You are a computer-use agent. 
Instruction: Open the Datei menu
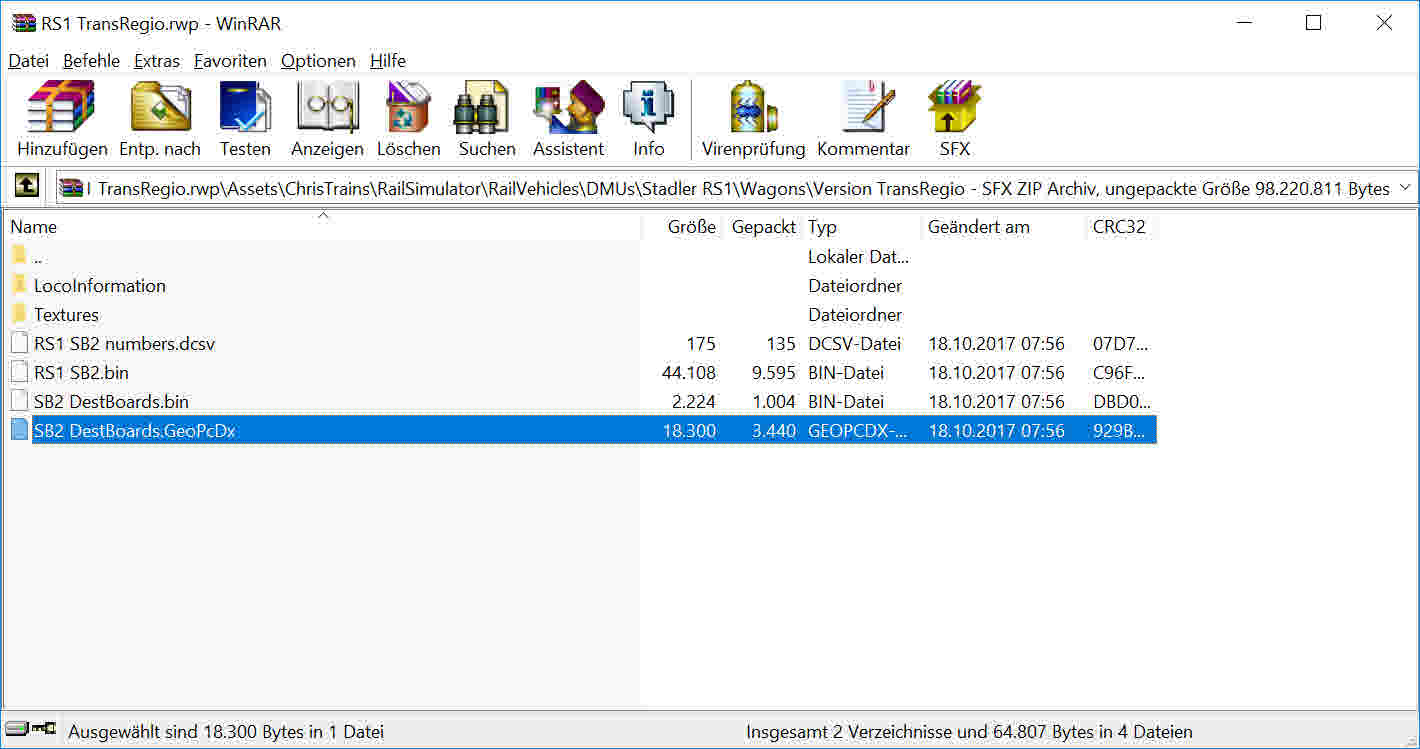pyautogui.click(x=28, y=61)
